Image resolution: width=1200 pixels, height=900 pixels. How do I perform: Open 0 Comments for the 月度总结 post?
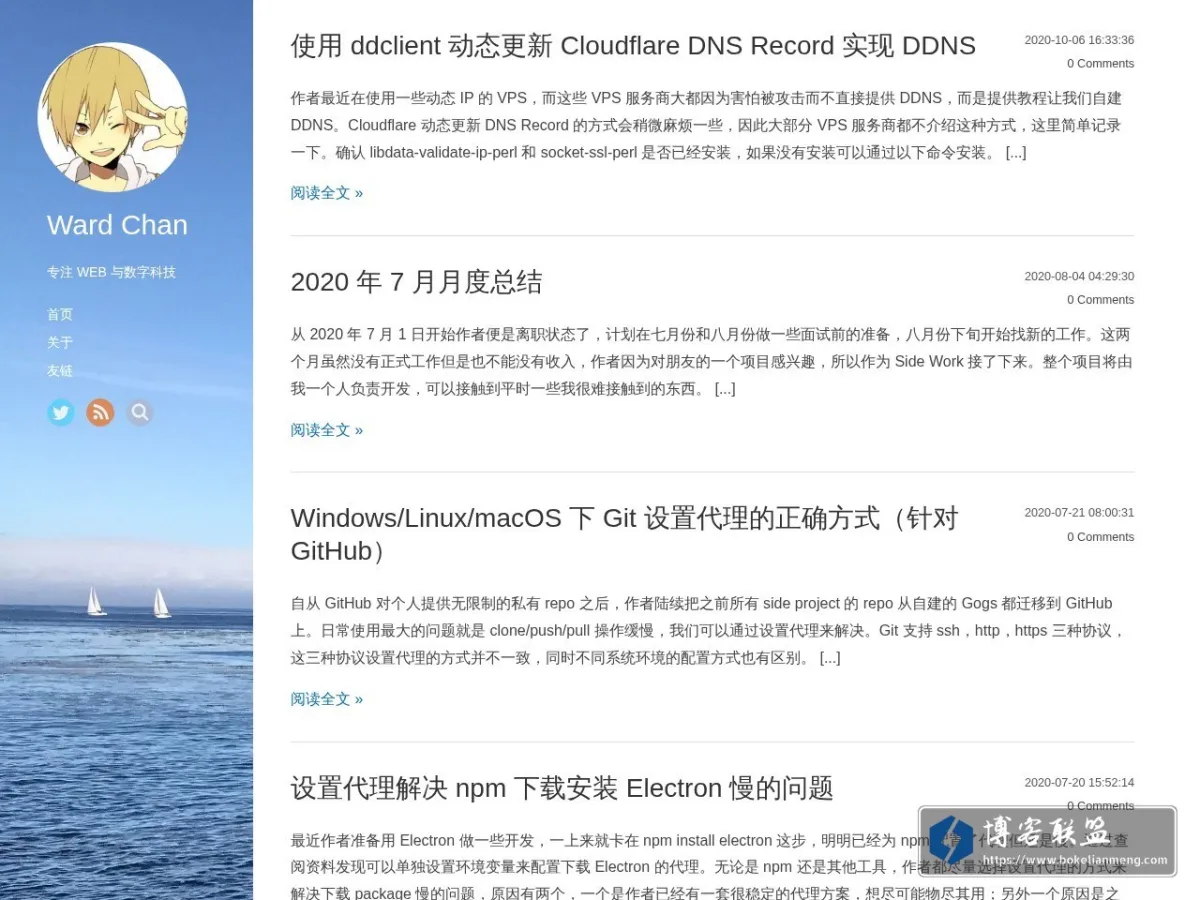click(1100, 299)
